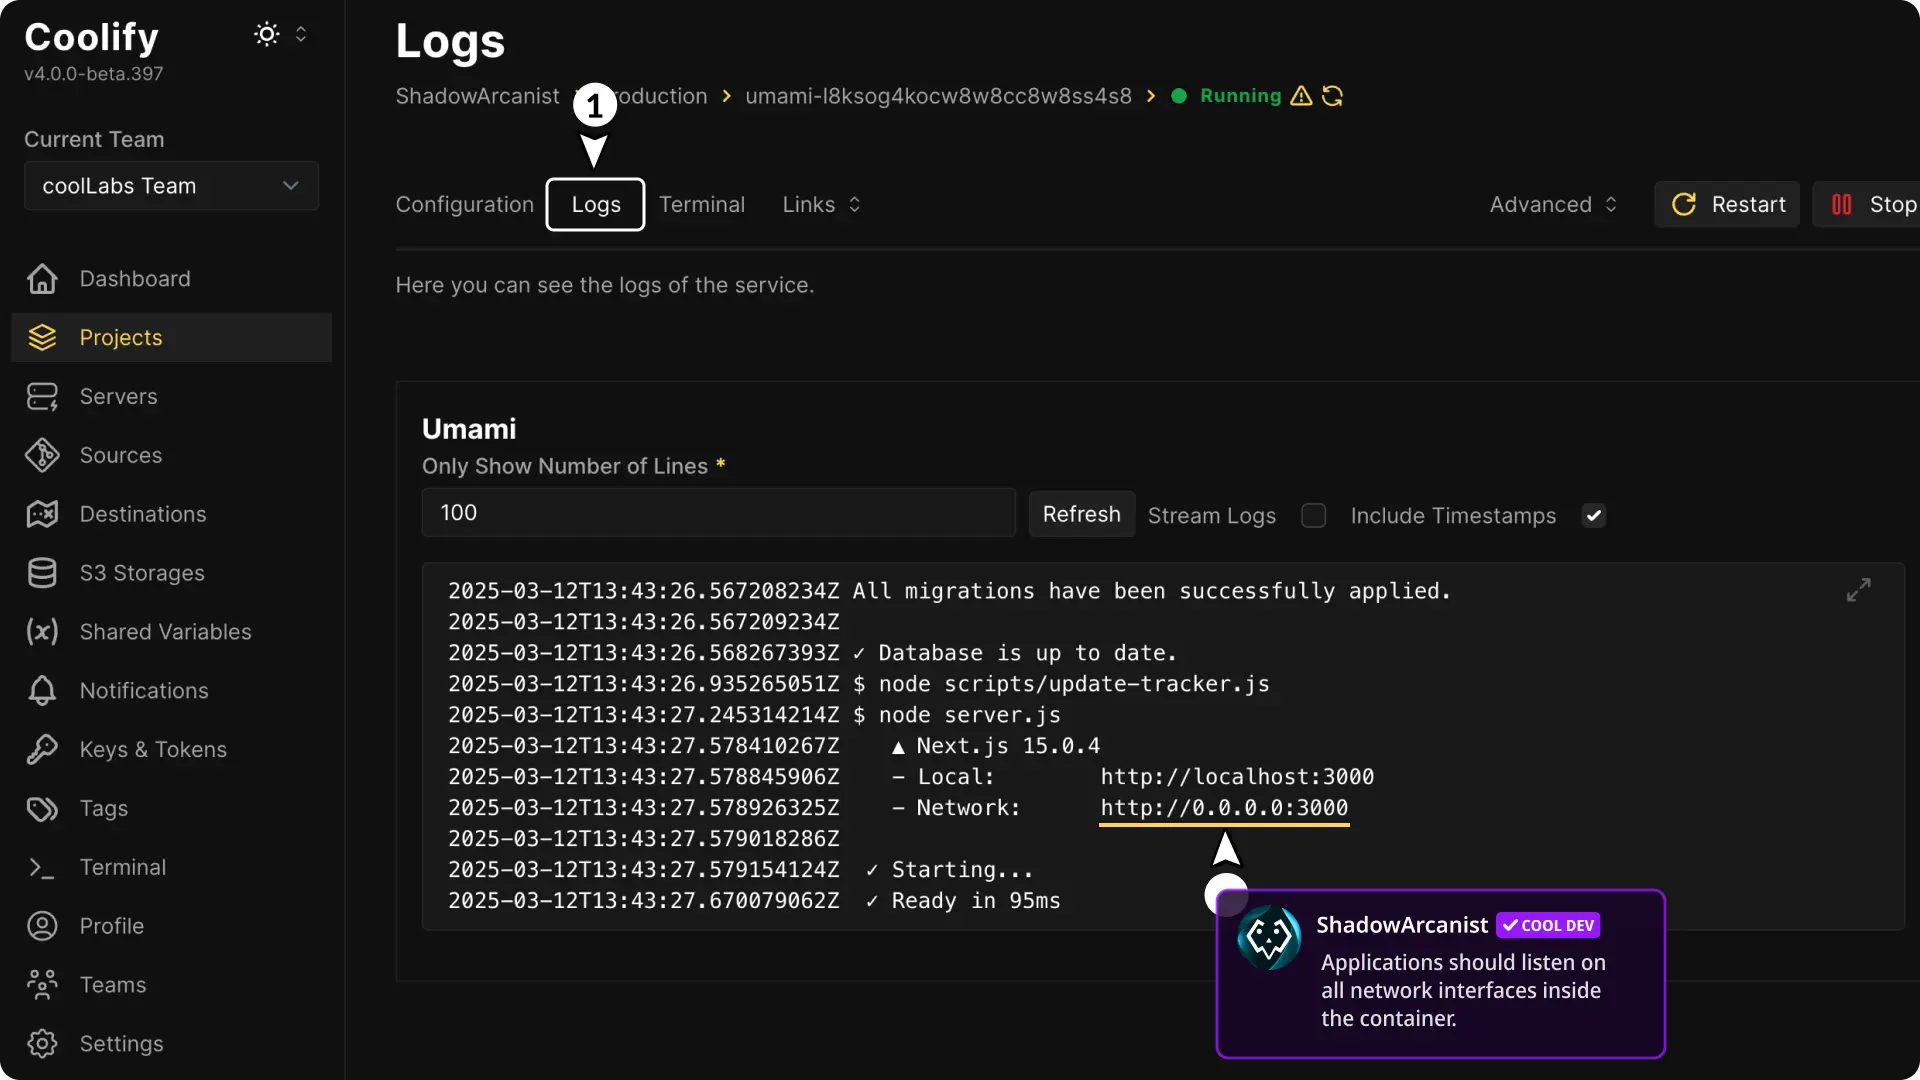Image resolution: width=1920 pixels, height=1080 pixels.
Task: Open the http://0.0.0.0:3000 link in logs
Action: pyautogui.click(x=1224, y=808)
